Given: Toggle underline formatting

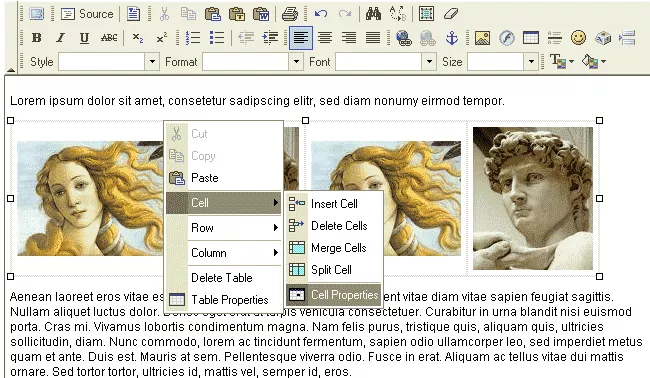Looking at the screenshot, I should tap(85, 38).
